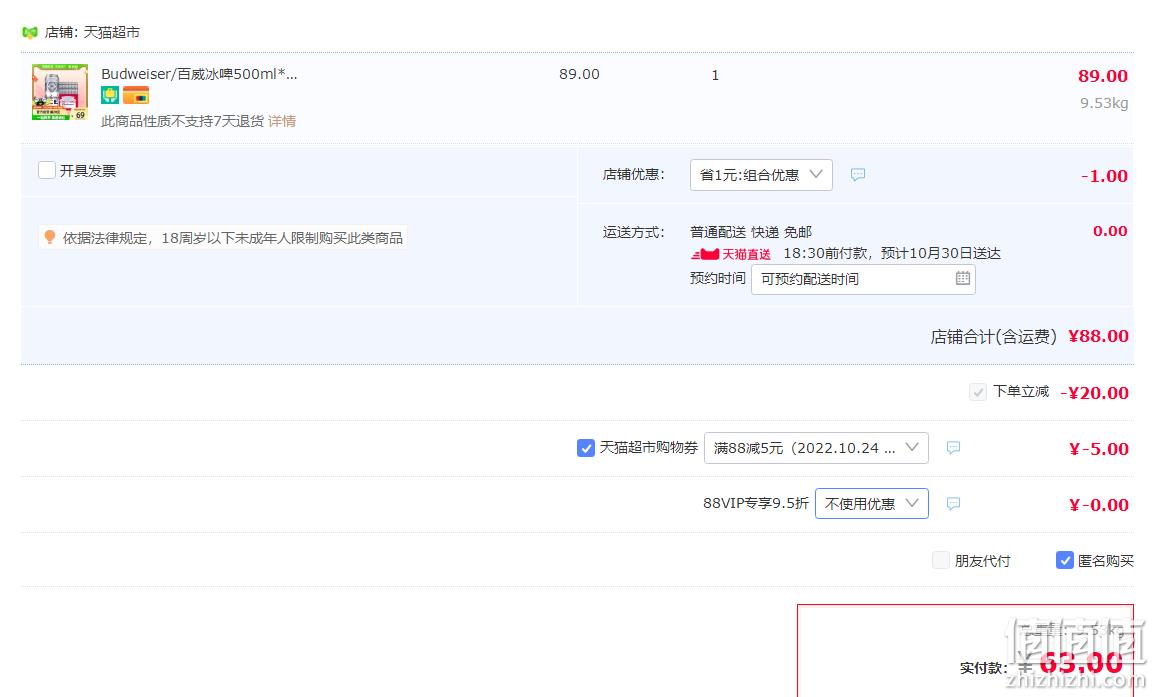Click the comment icon beside 88VIP dropdown
1155x697 pixels.
[953, 504]
